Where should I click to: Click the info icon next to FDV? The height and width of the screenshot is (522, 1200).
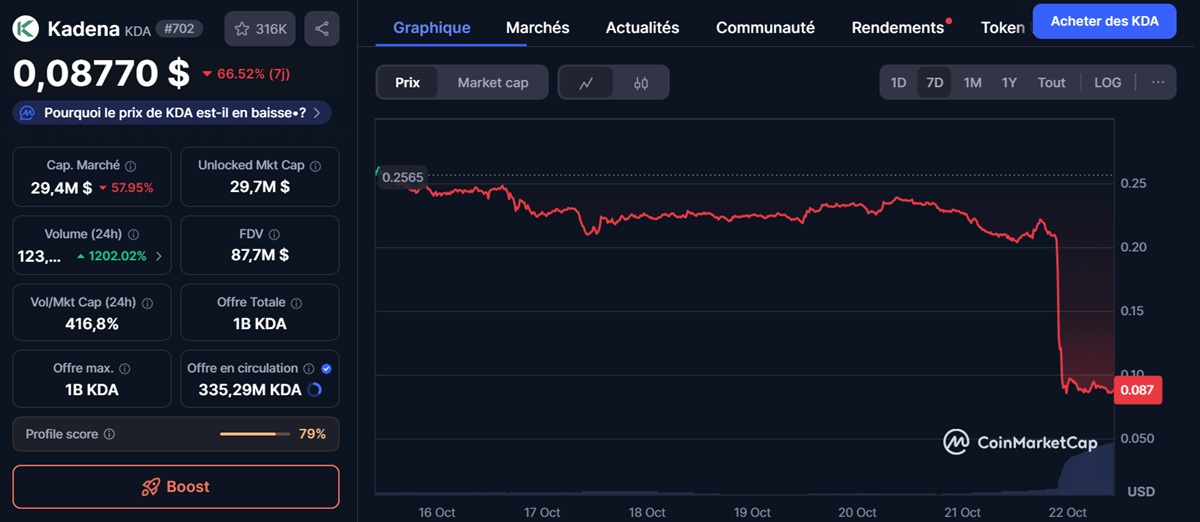274,234
